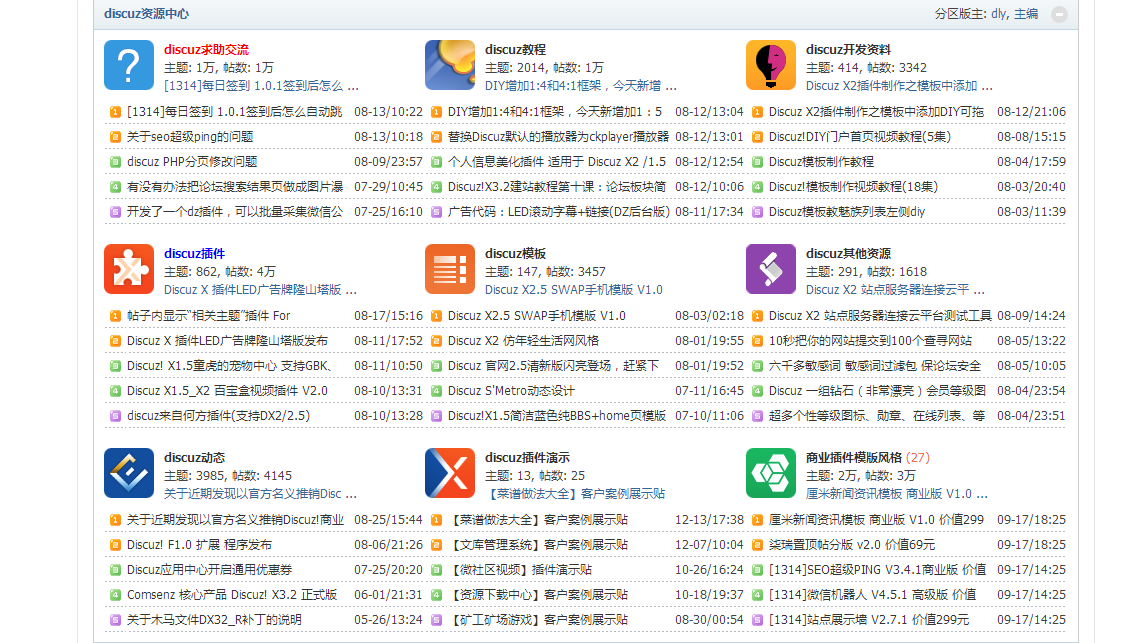The width and height of the screenshot is (1143, 643).
Task: Open the discuz插件 forum title link
Action: (x=194, y=254)
